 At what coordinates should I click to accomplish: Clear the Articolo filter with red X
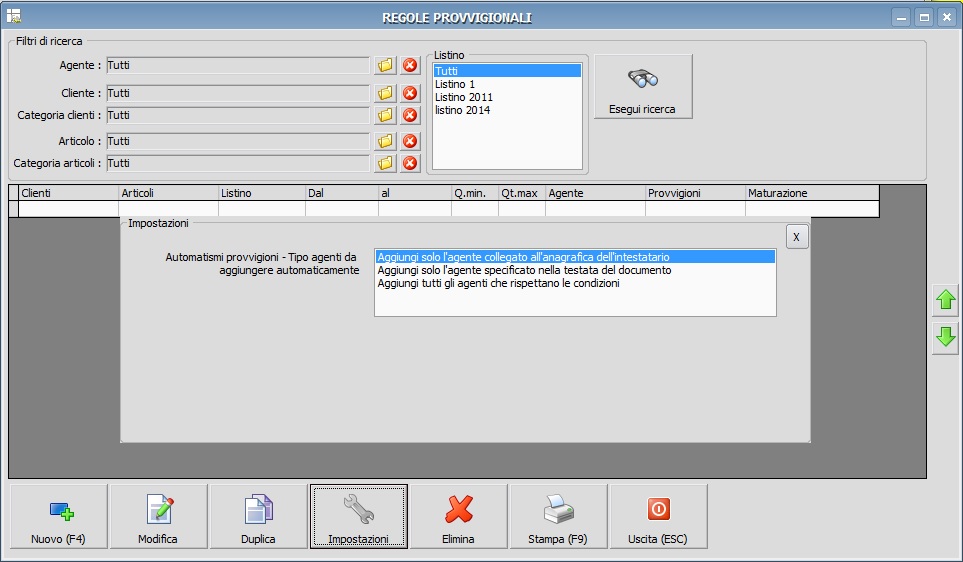point(410,141)
